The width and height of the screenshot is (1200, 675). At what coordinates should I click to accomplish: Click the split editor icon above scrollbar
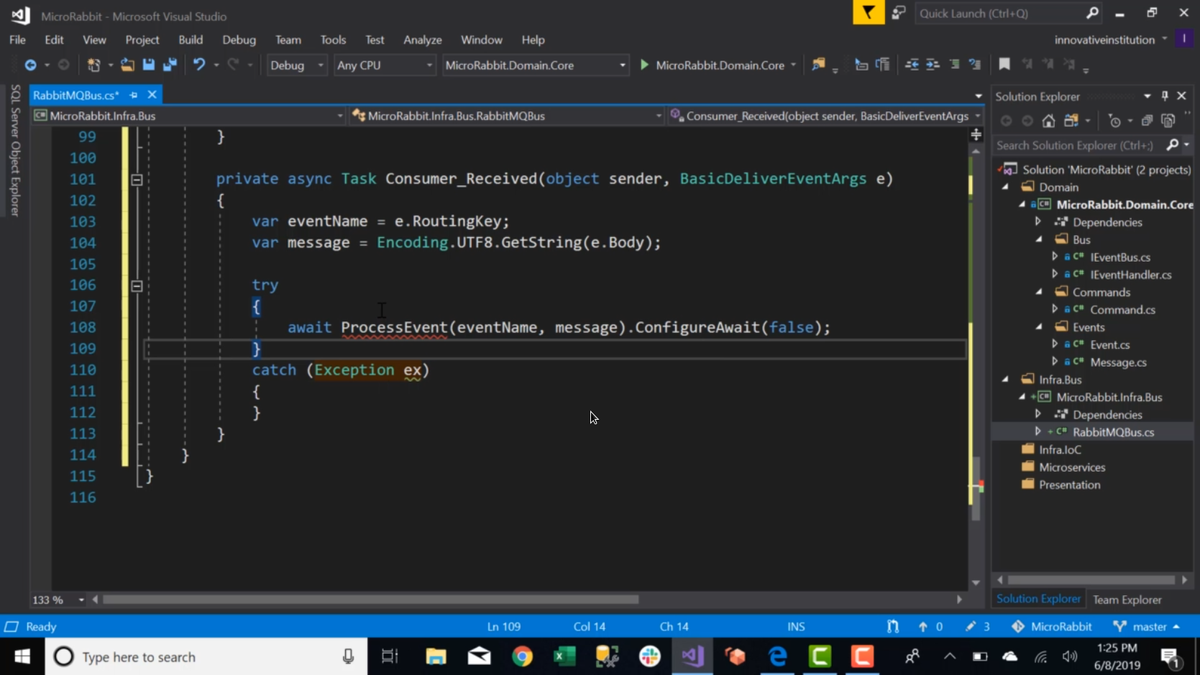coord(976,134)
